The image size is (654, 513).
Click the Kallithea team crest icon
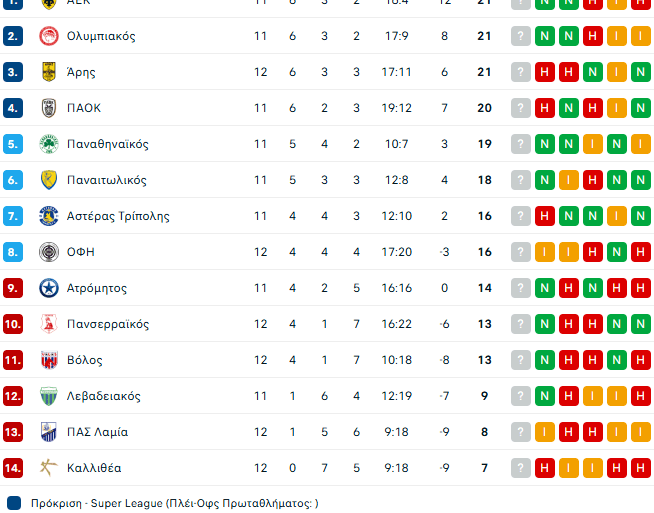[48, 468]
